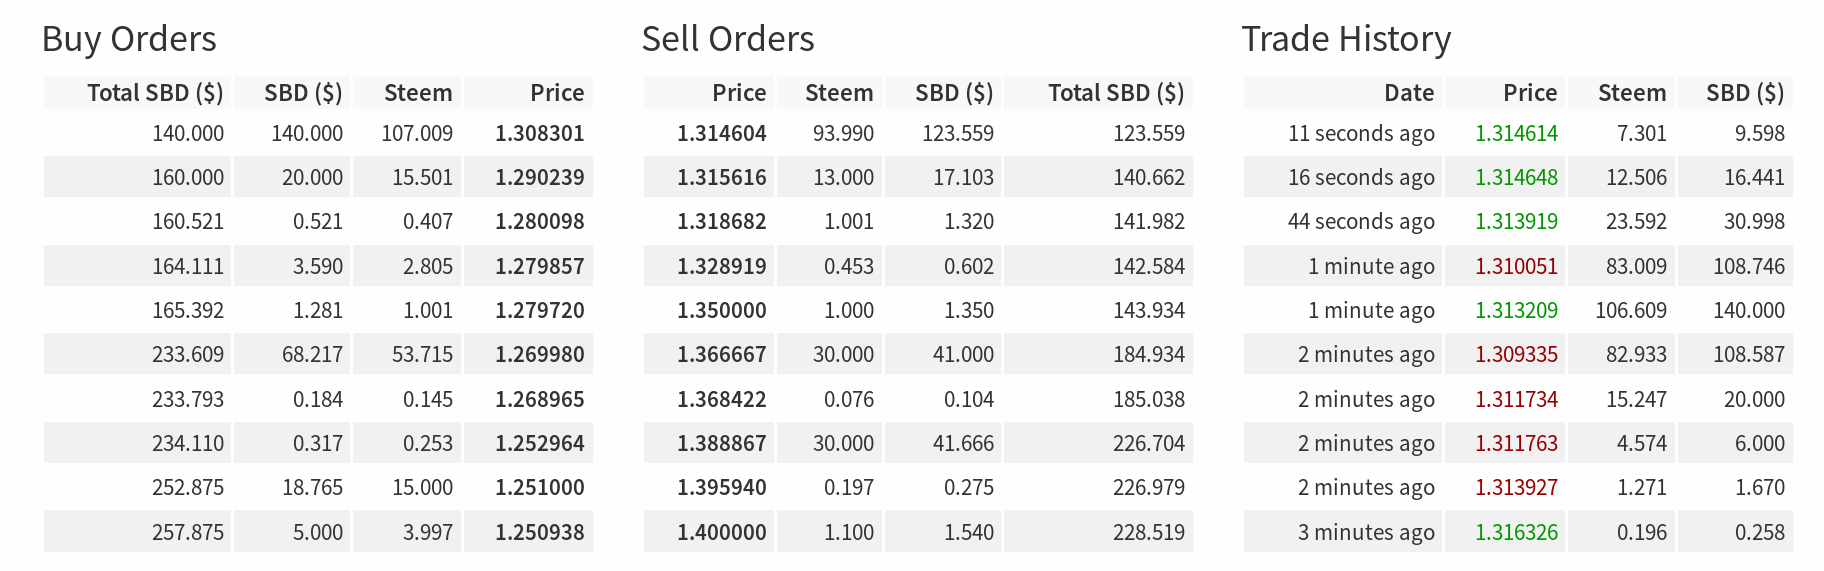This screenshot has height=571, width=1824.
Task: Select the 1.315616 sell order price
Action: [721, 177]
